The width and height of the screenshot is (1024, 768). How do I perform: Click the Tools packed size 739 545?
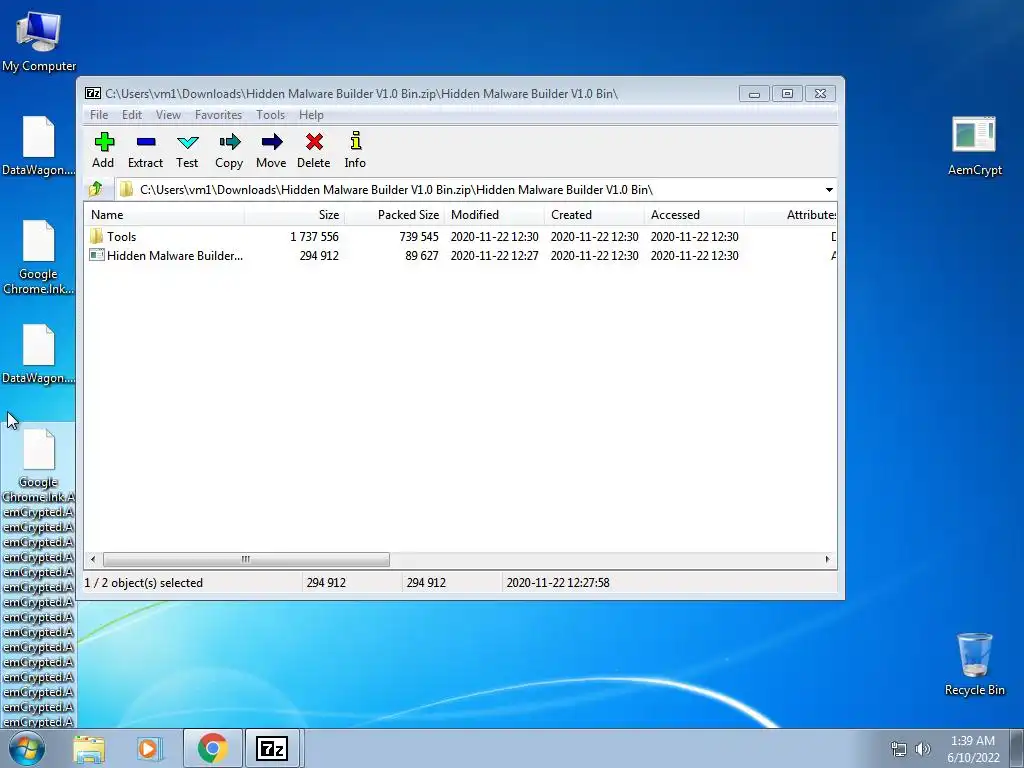pyautogui.click(x=419, y=236)
